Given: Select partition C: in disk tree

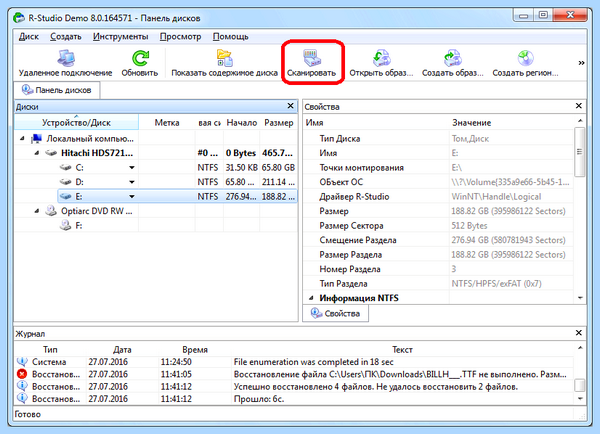Looking at the screenshot, I should (x=156, y=167).
